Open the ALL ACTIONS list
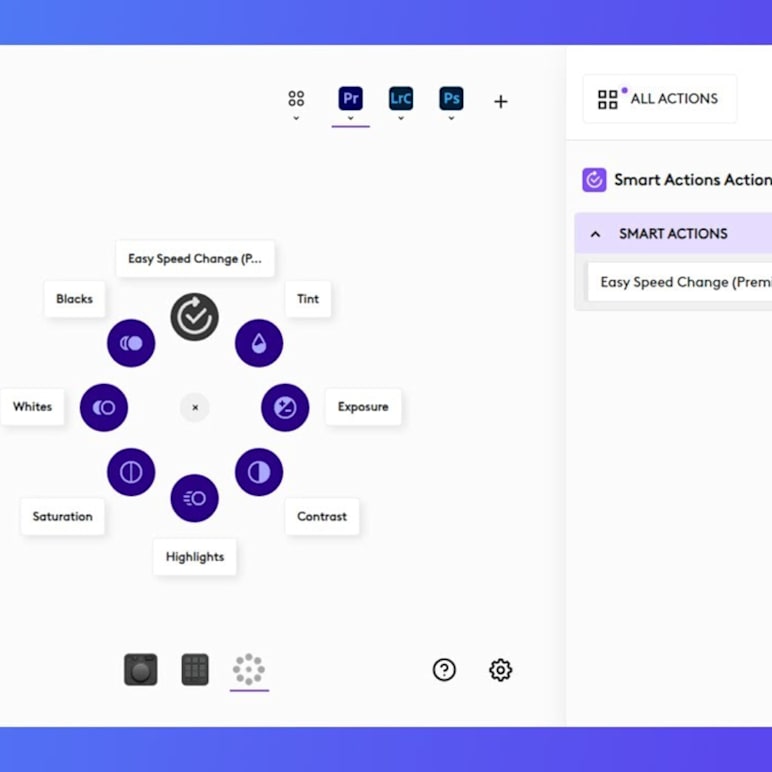This screenshot has width=772, height=772. pyautogui.click(x=660, y=99)
